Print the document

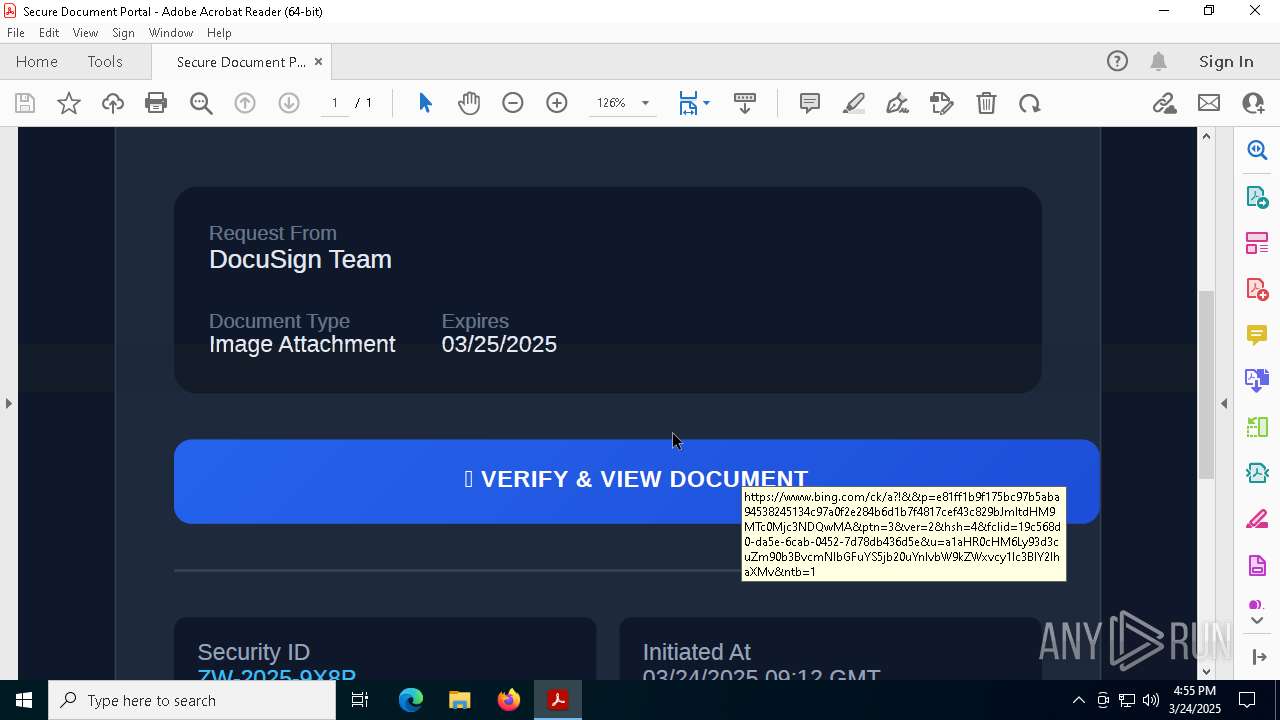pyautogui.click(x=156, y=103)
